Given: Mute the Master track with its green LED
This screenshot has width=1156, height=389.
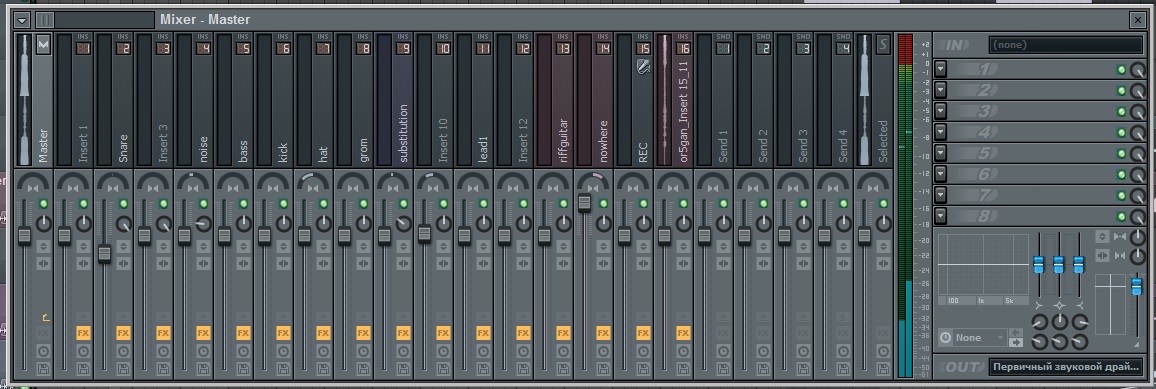Looking at the screenshot, I should click(x=43, y=203).
